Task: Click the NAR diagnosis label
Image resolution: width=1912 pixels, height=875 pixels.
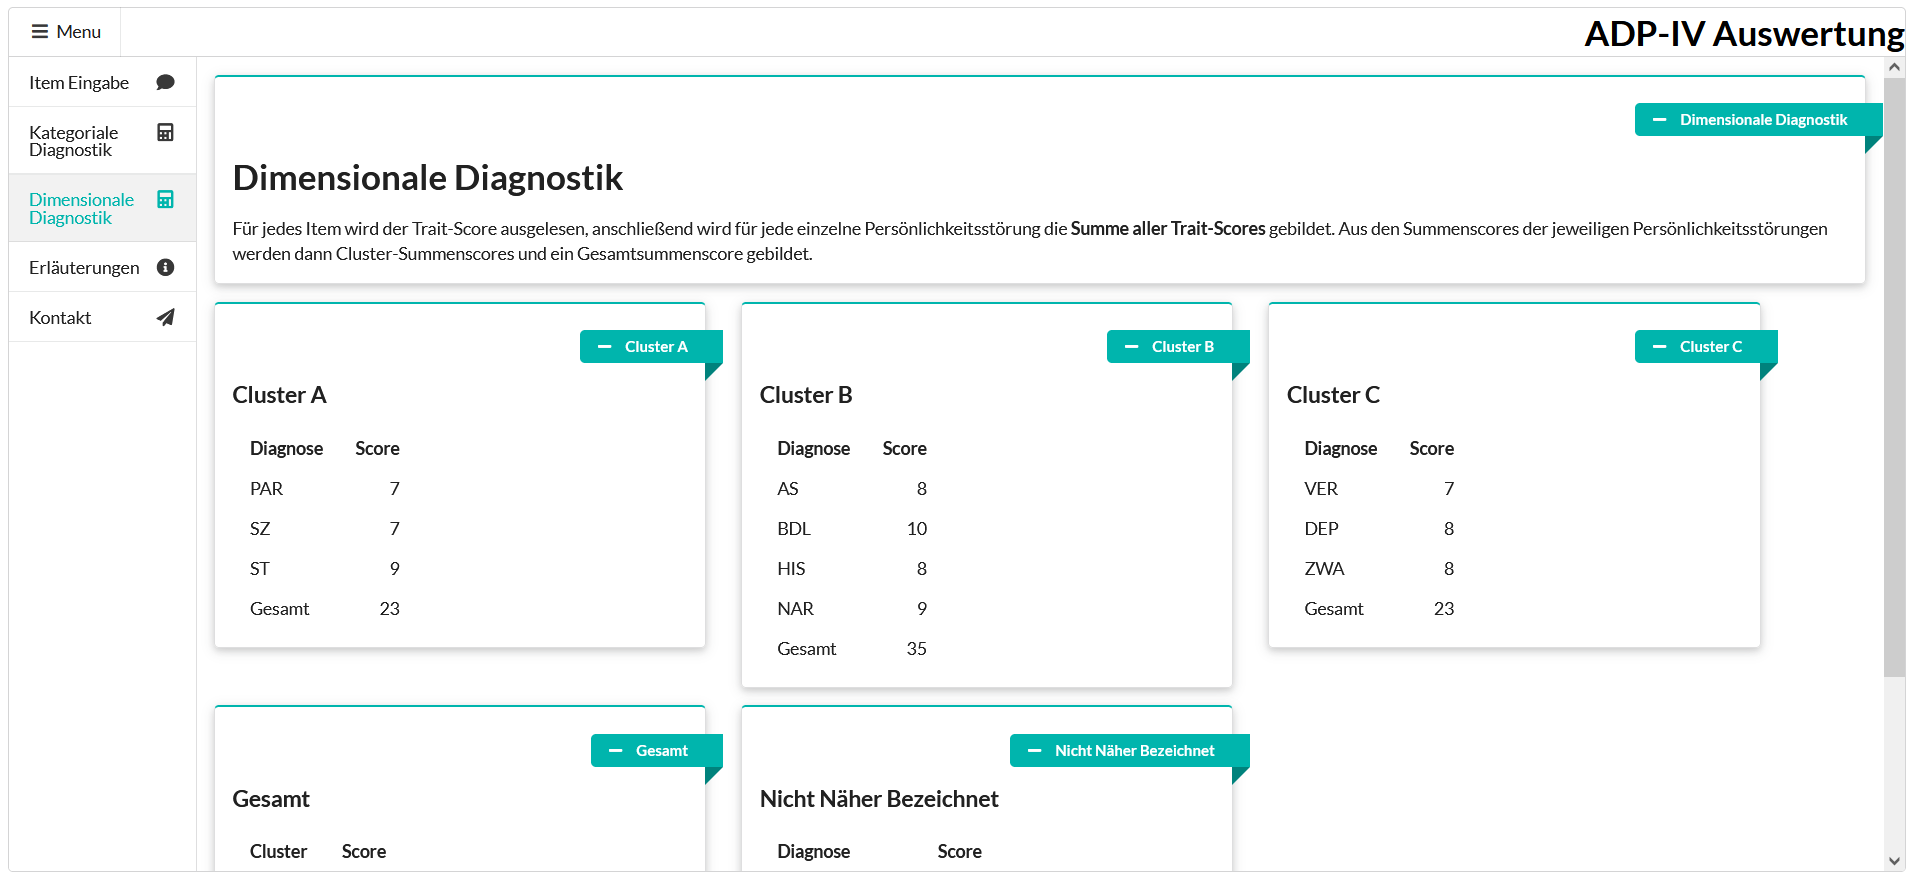Action: pos(795,609)
